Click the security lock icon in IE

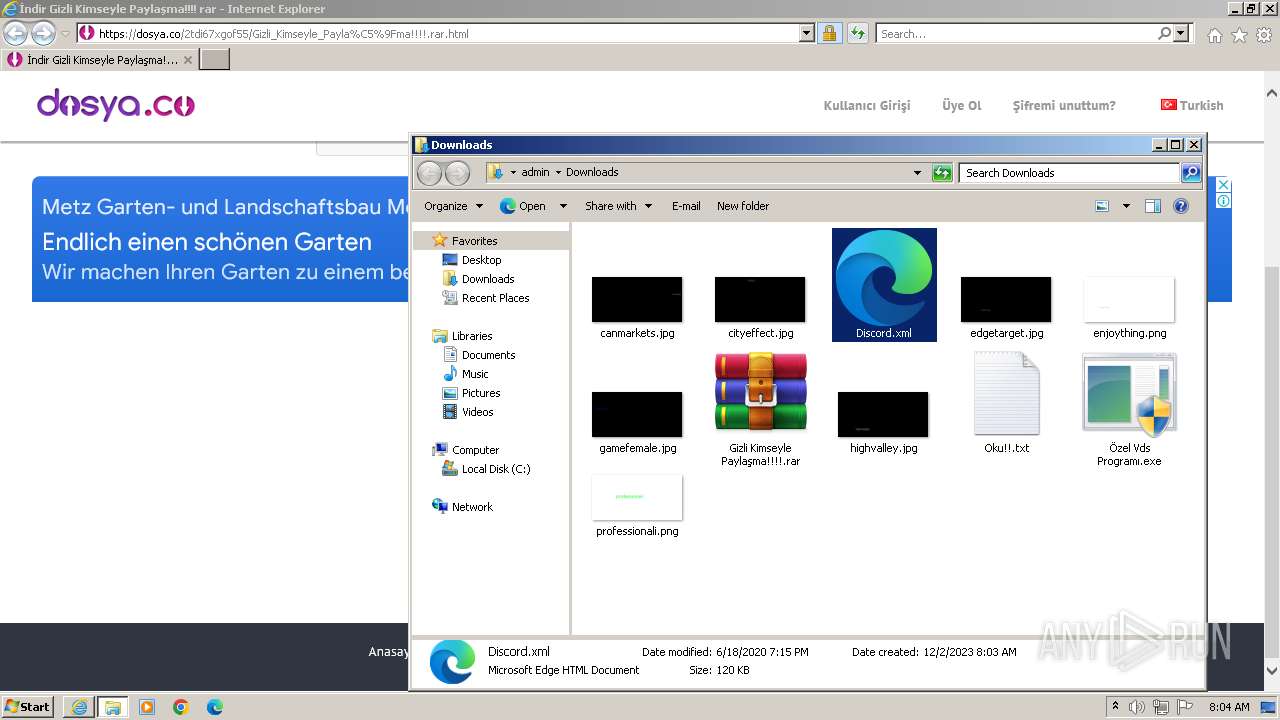click(829, 33)
